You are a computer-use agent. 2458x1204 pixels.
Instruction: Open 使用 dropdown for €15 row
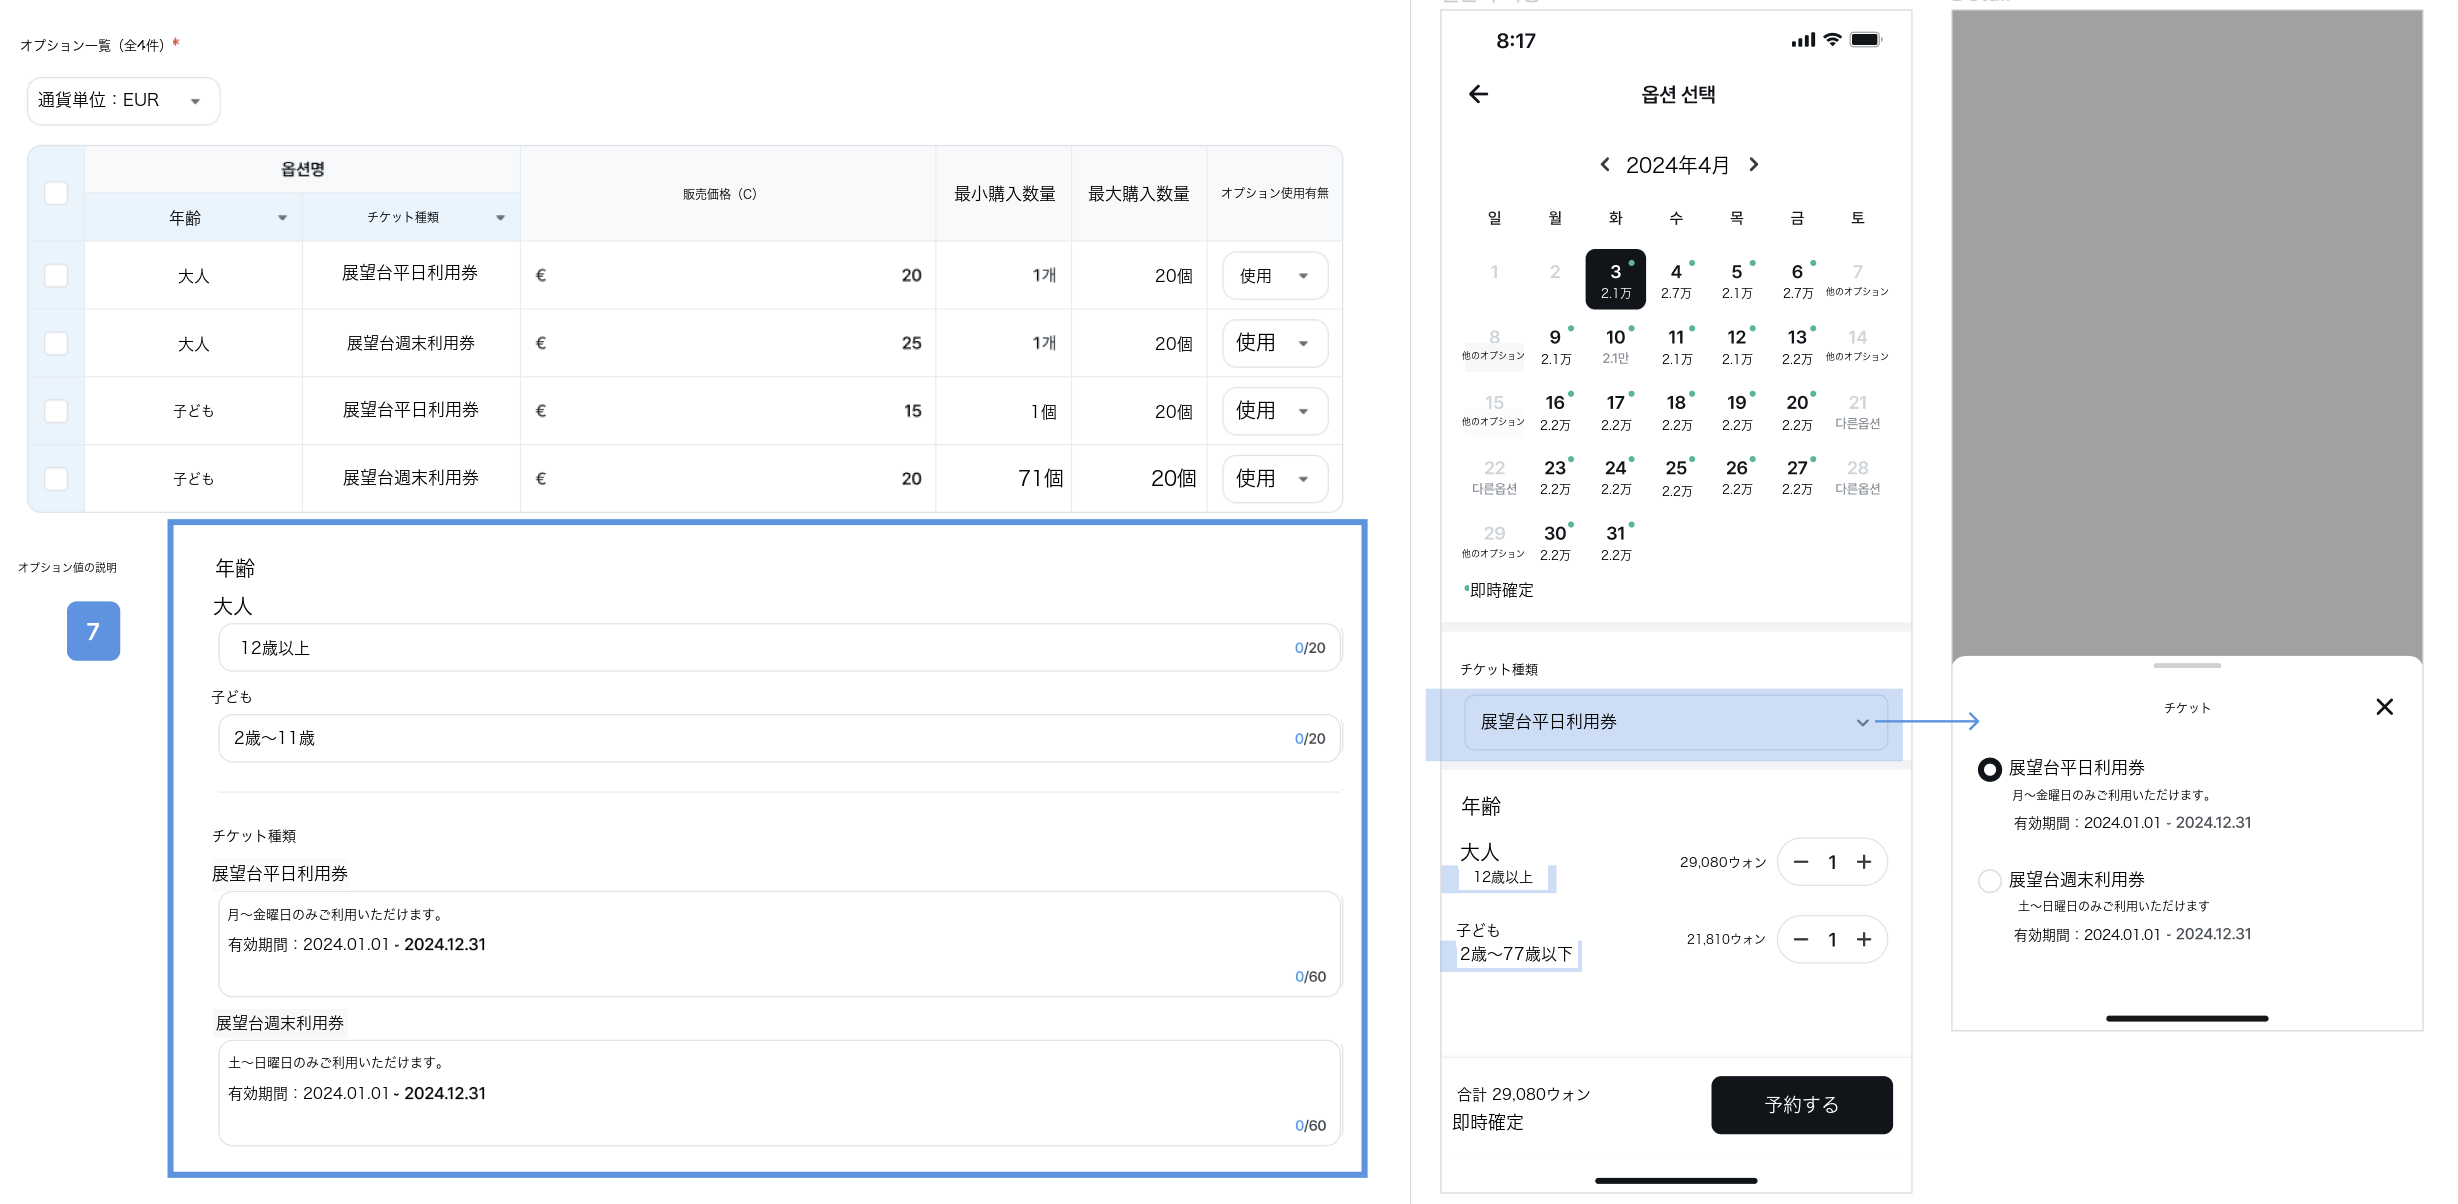[1275, 411]
